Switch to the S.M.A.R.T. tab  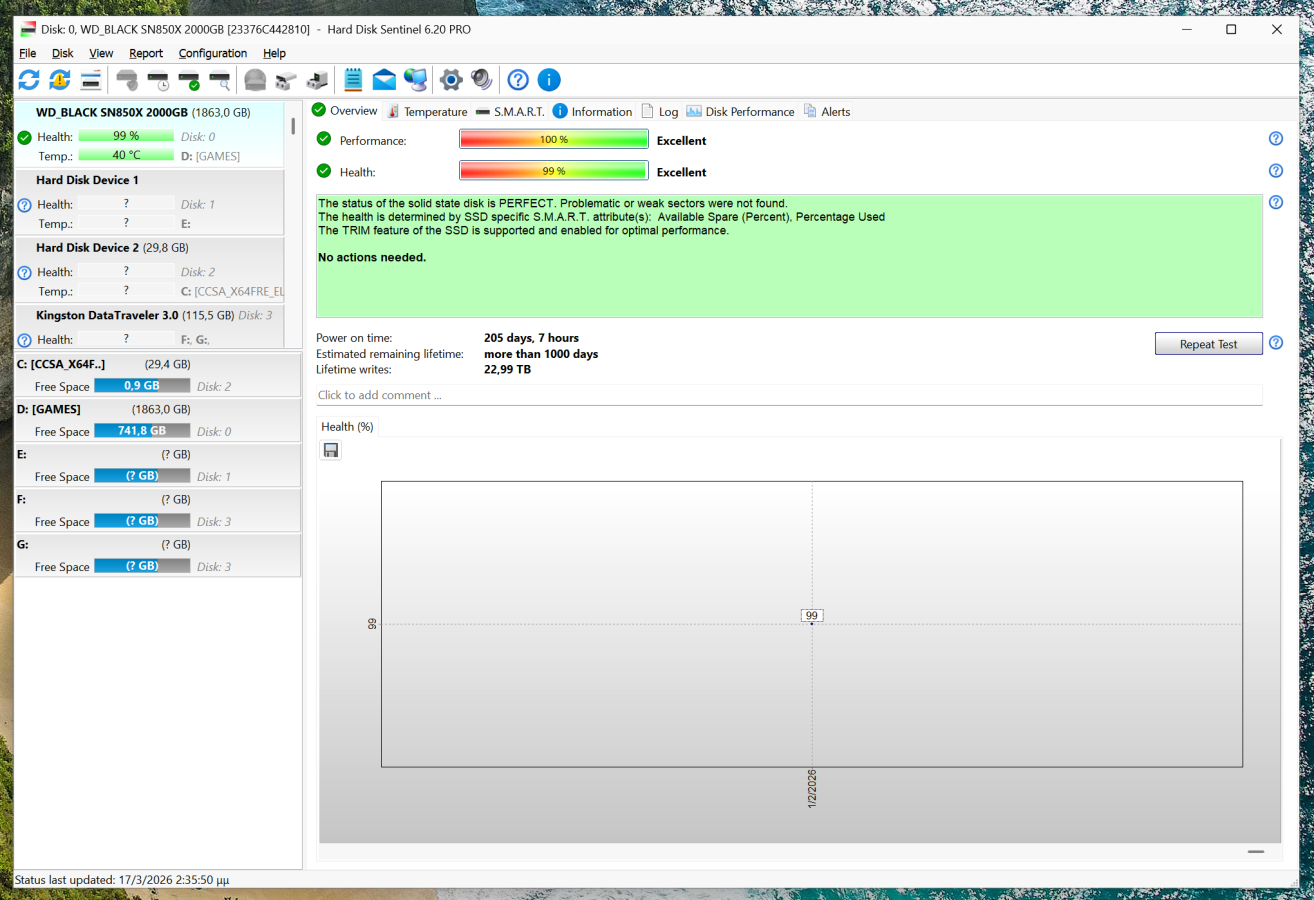[x=510, y=112]
